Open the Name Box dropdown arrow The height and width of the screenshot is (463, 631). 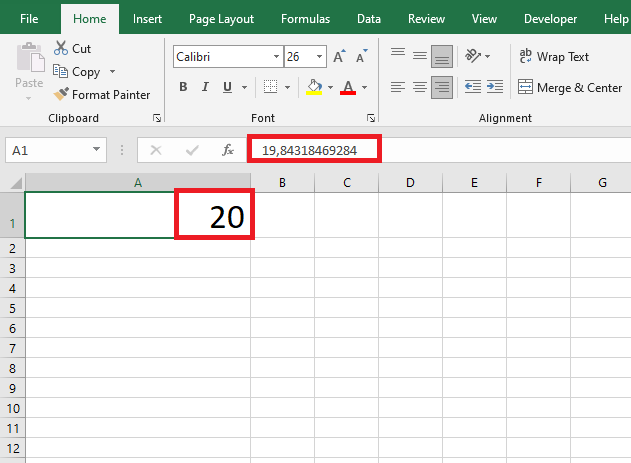[97, 150]
